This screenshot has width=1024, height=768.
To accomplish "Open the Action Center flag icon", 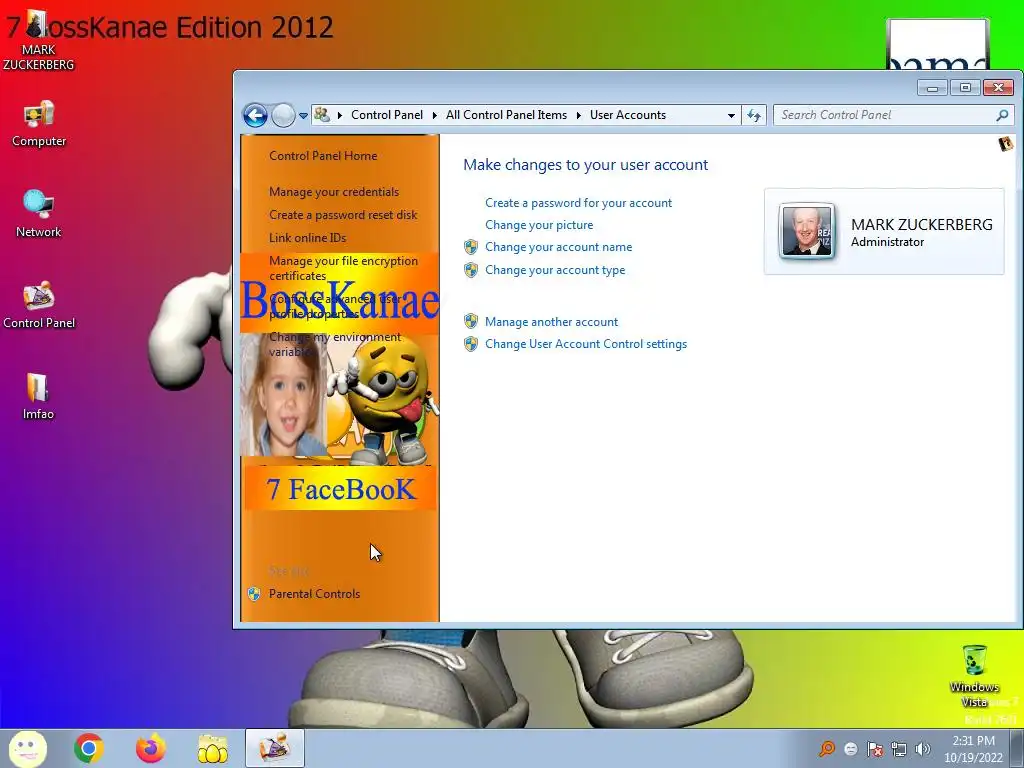I will click(875, 749).
